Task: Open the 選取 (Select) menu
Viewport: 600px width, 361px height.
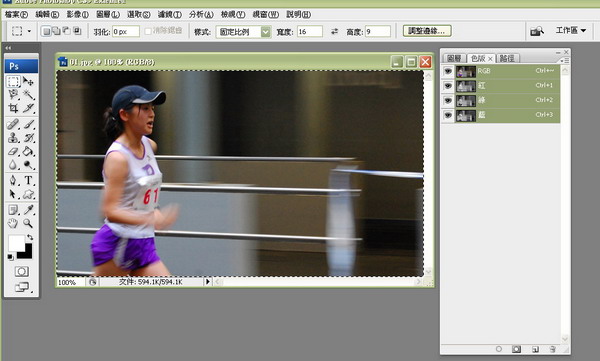Action: coord(139,15)
